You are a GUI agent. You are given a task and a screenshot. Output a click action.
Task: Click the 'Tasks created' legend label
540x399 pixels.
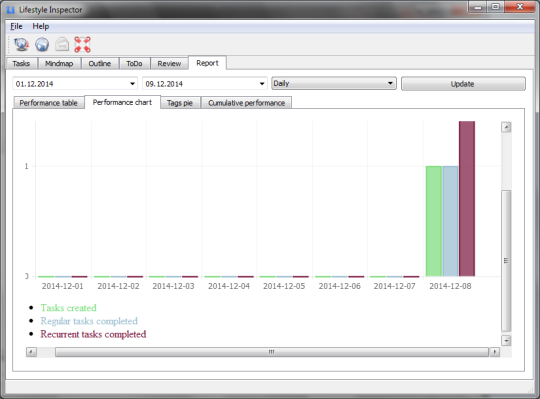(x=69, y=308)
